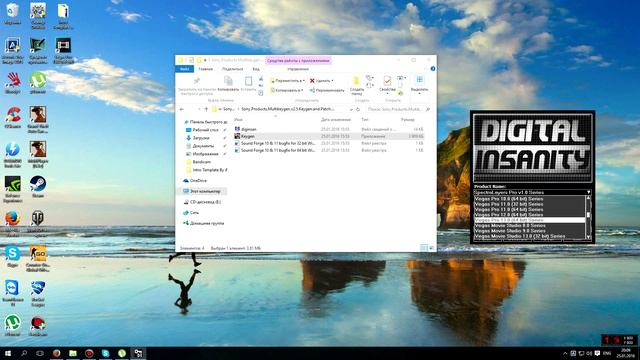Click Paste in the Explorer ribbon
The height and width of the screenshot is (360, 640).
click(x=248, y=84)
